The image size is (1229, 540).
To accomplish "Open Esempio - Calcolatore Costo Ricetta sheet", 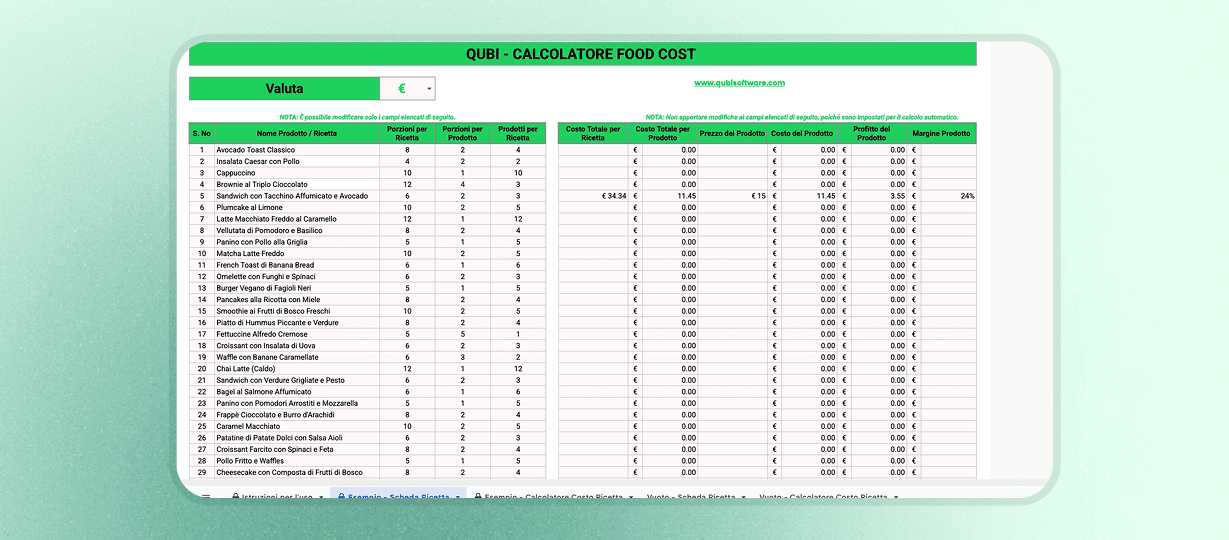I will (x=555, y=496).
